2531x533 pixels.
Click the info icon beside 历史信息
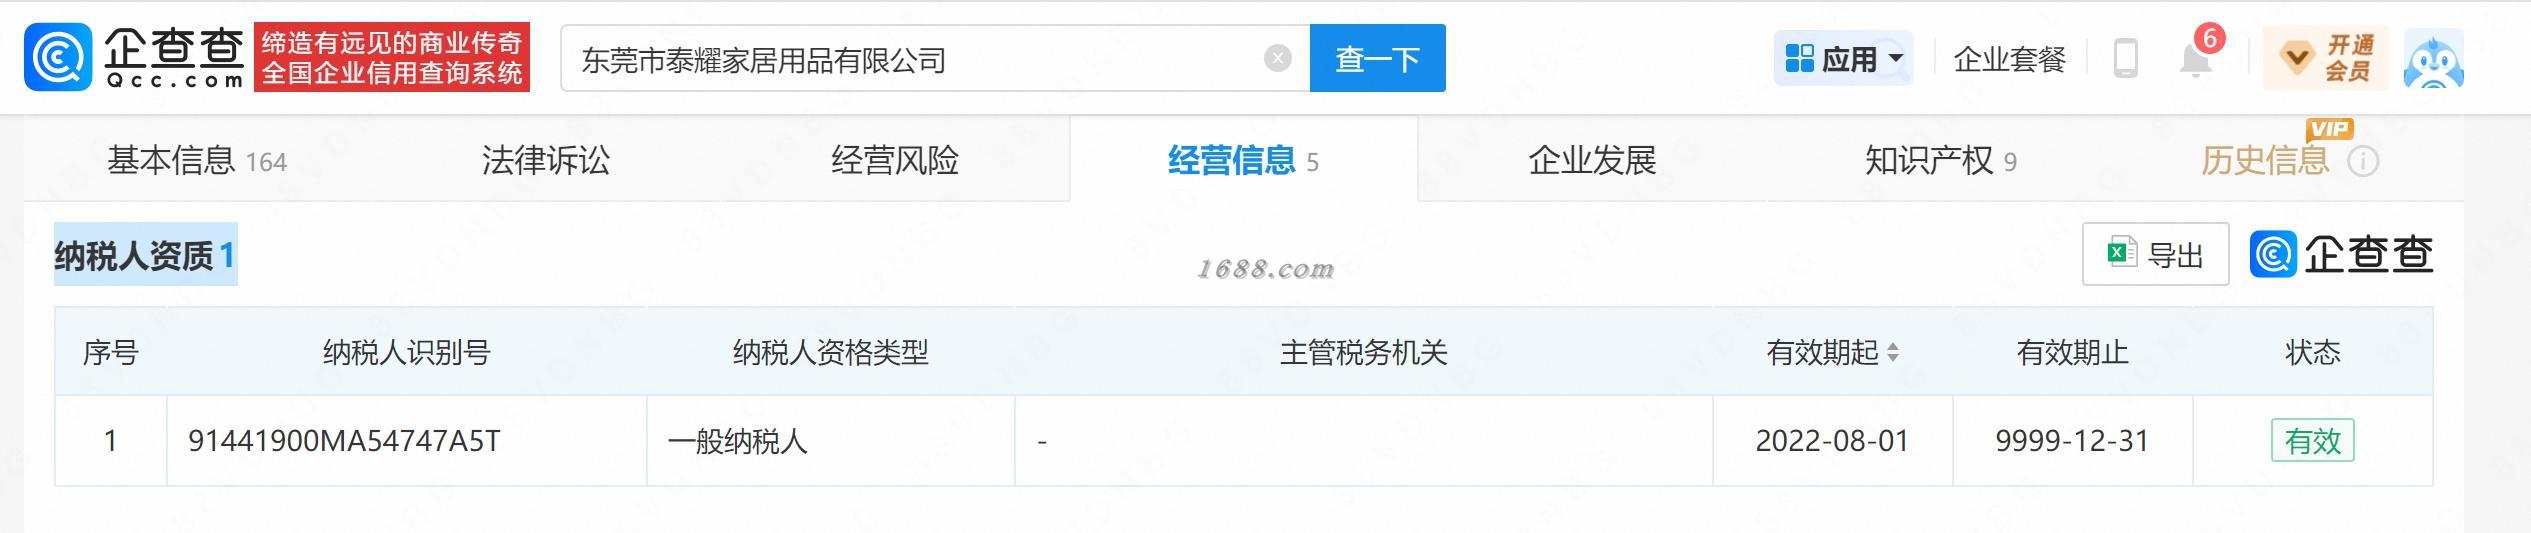point(2362,161)
